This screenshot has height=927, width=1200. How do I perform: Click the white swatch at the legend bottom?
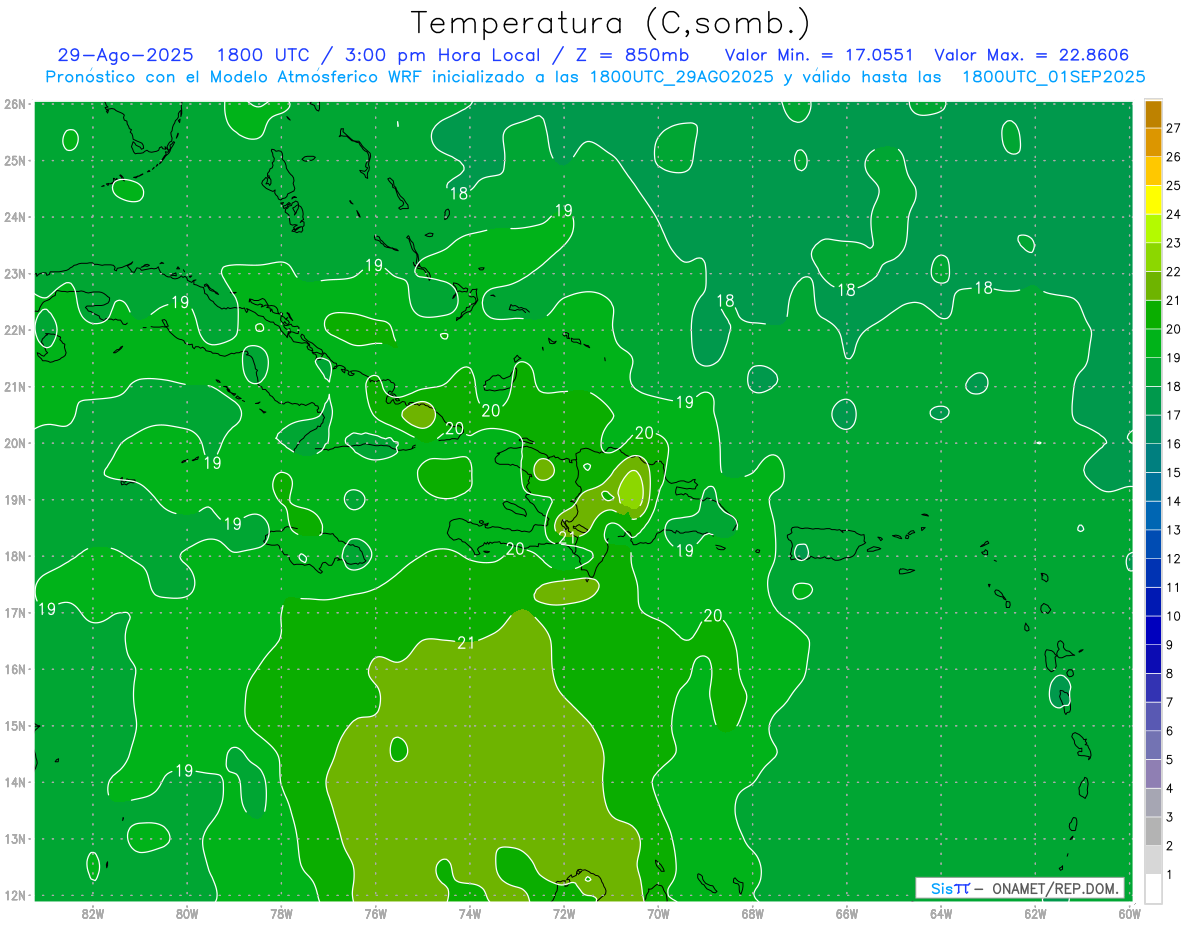tap(1153, 888)
